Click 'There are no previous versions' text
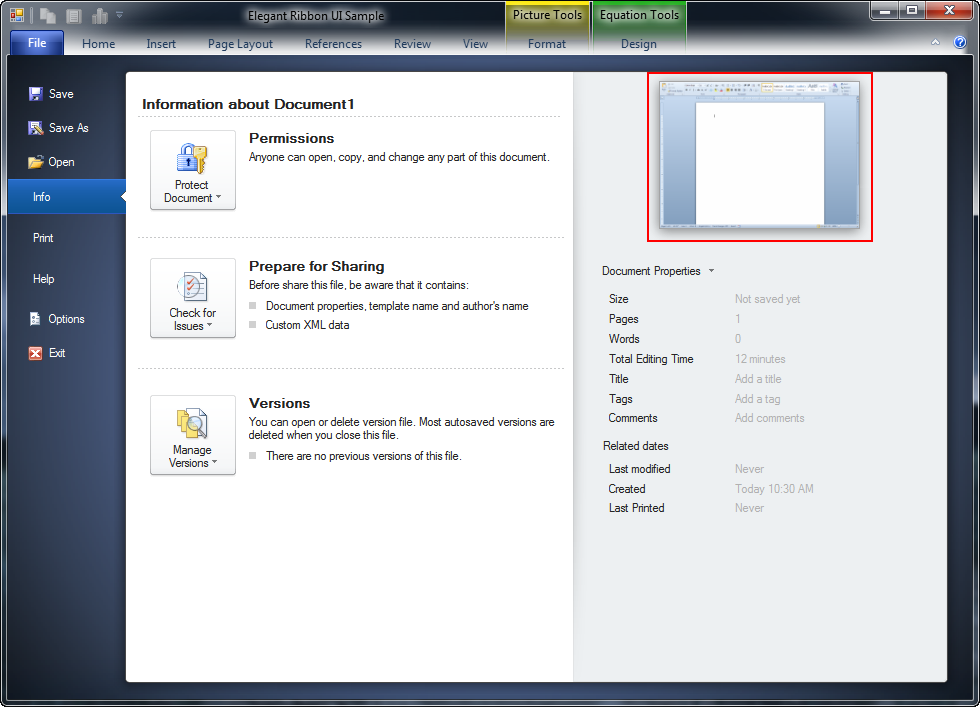 [x=363, y=456]
